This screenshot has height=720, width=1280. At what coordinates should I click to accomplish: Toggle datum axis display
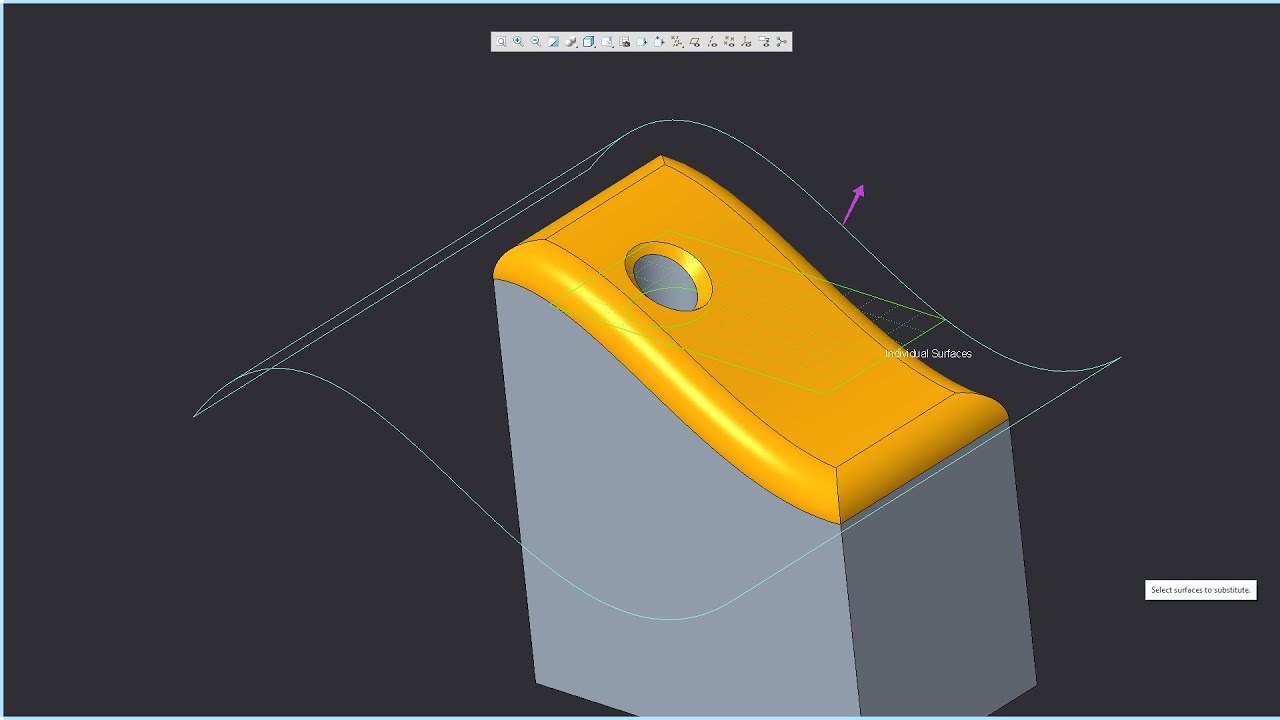coord(712,42)
